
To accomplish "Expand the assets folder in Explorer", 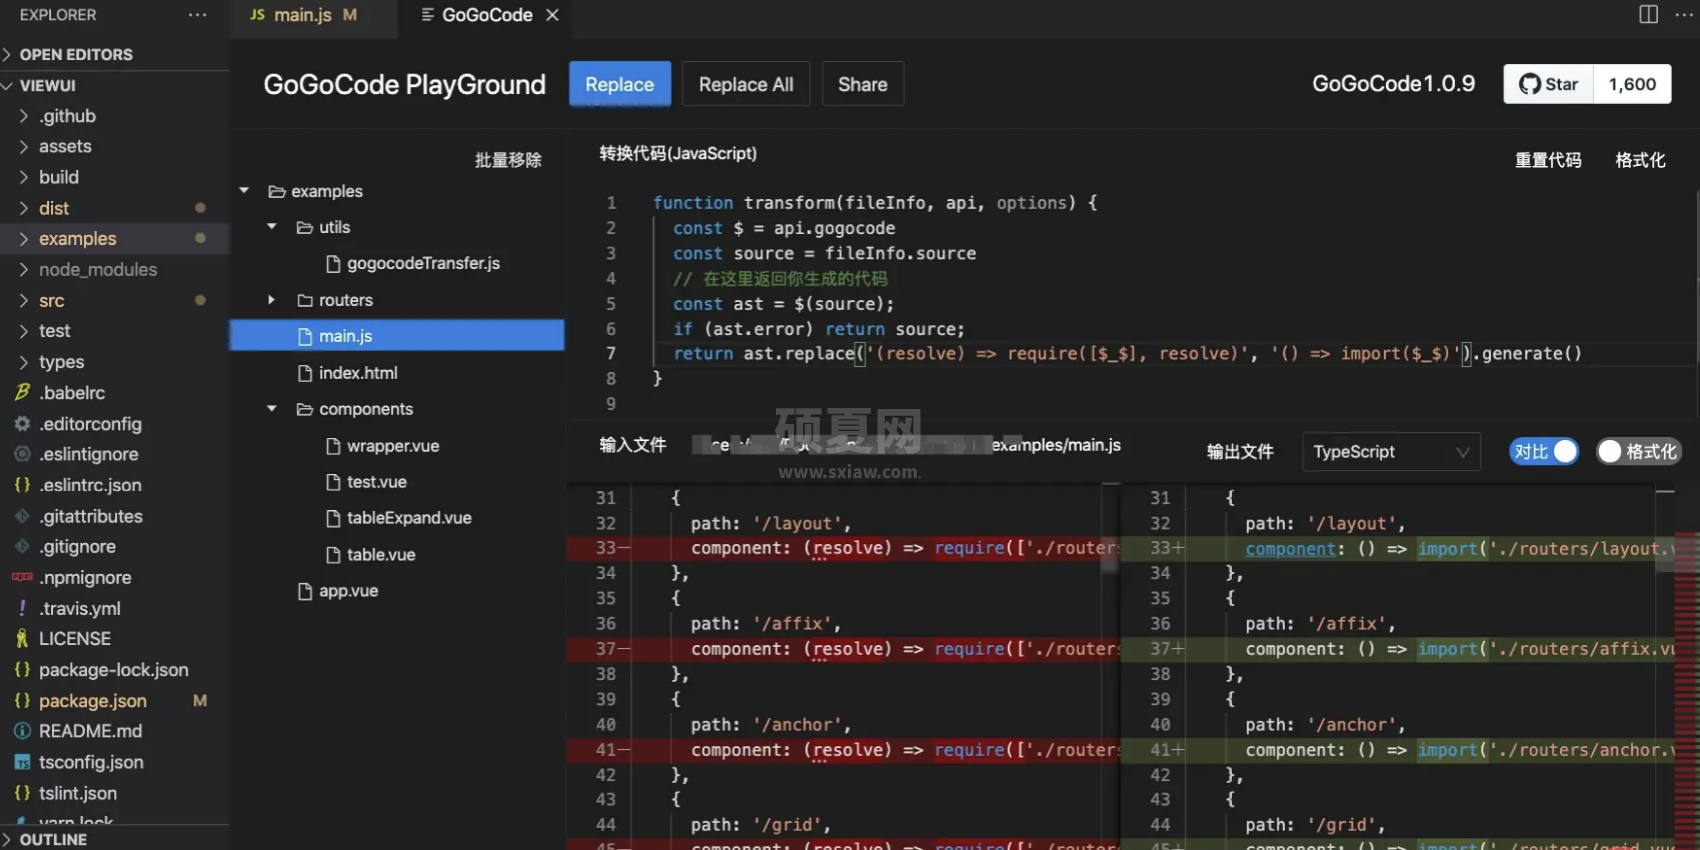I will [x=115, y=146].
